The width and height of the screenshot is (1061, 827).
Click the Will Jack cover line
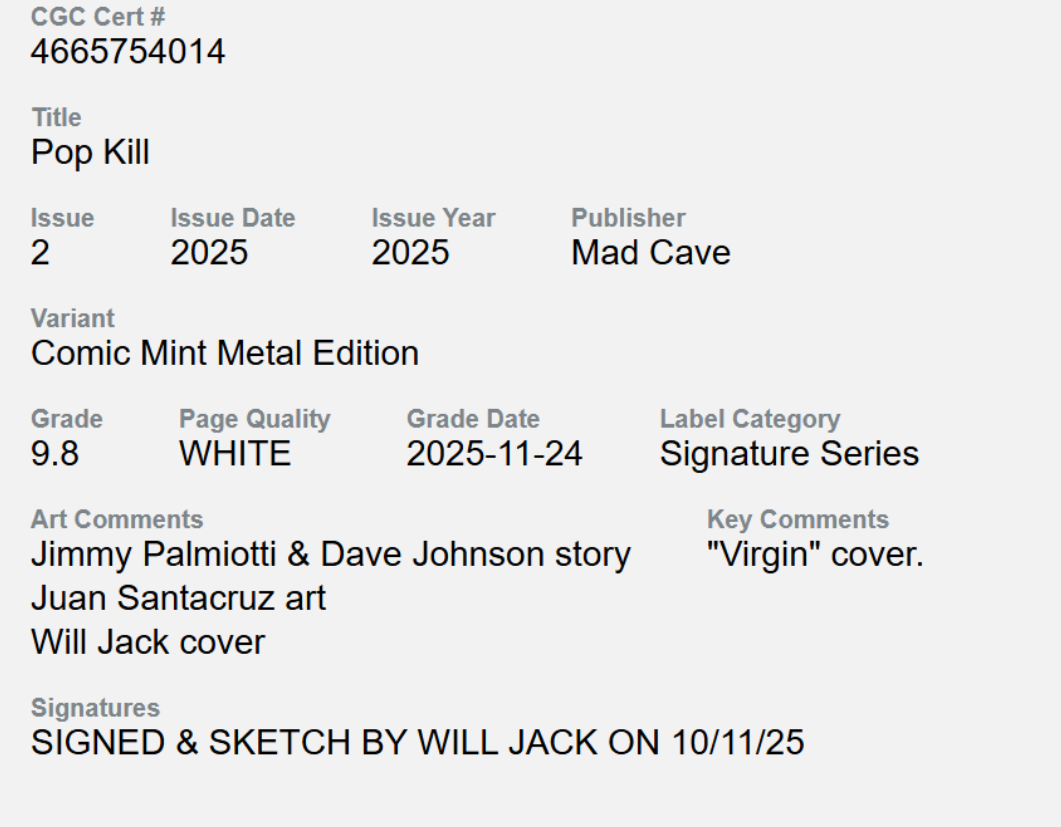(148, 642)
